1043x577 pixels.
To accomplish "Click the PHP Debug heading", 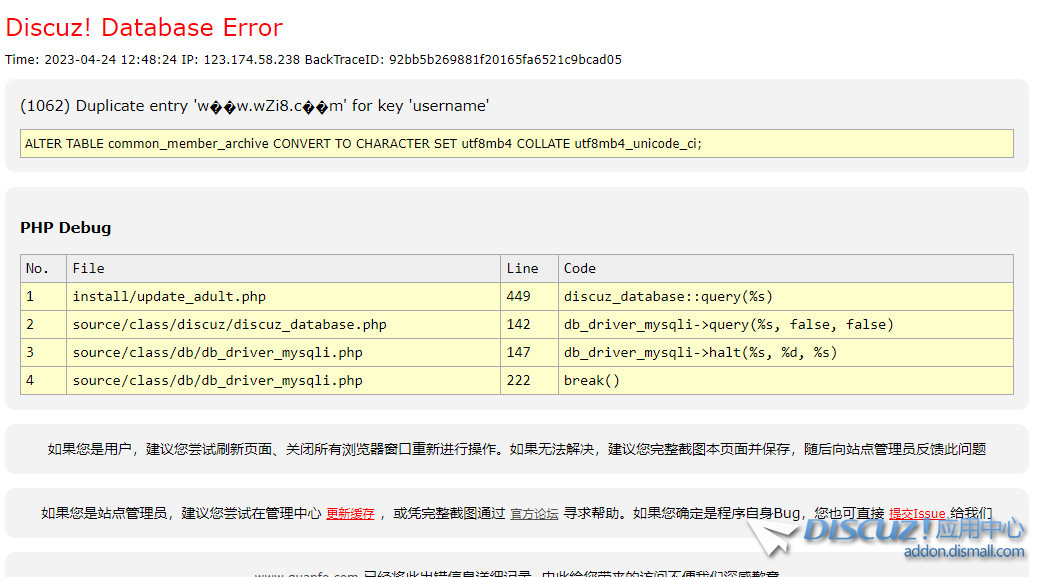I will 65,227.
